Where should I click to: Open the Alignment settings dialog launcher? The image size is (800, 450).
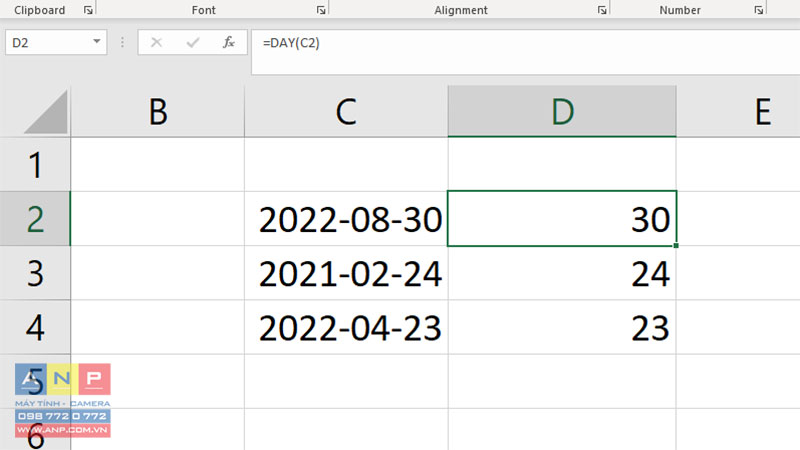(x=602, y=10)
